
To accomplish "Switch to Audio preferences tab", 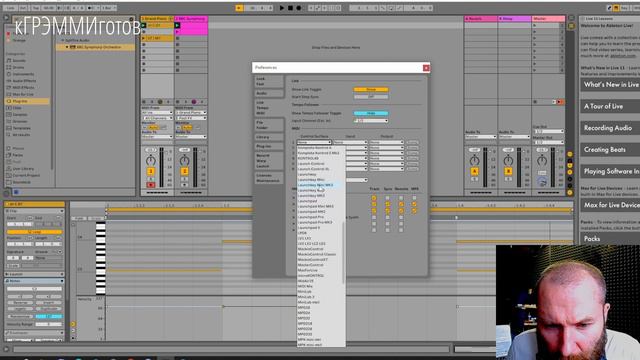I will click(x=268, y=93).
